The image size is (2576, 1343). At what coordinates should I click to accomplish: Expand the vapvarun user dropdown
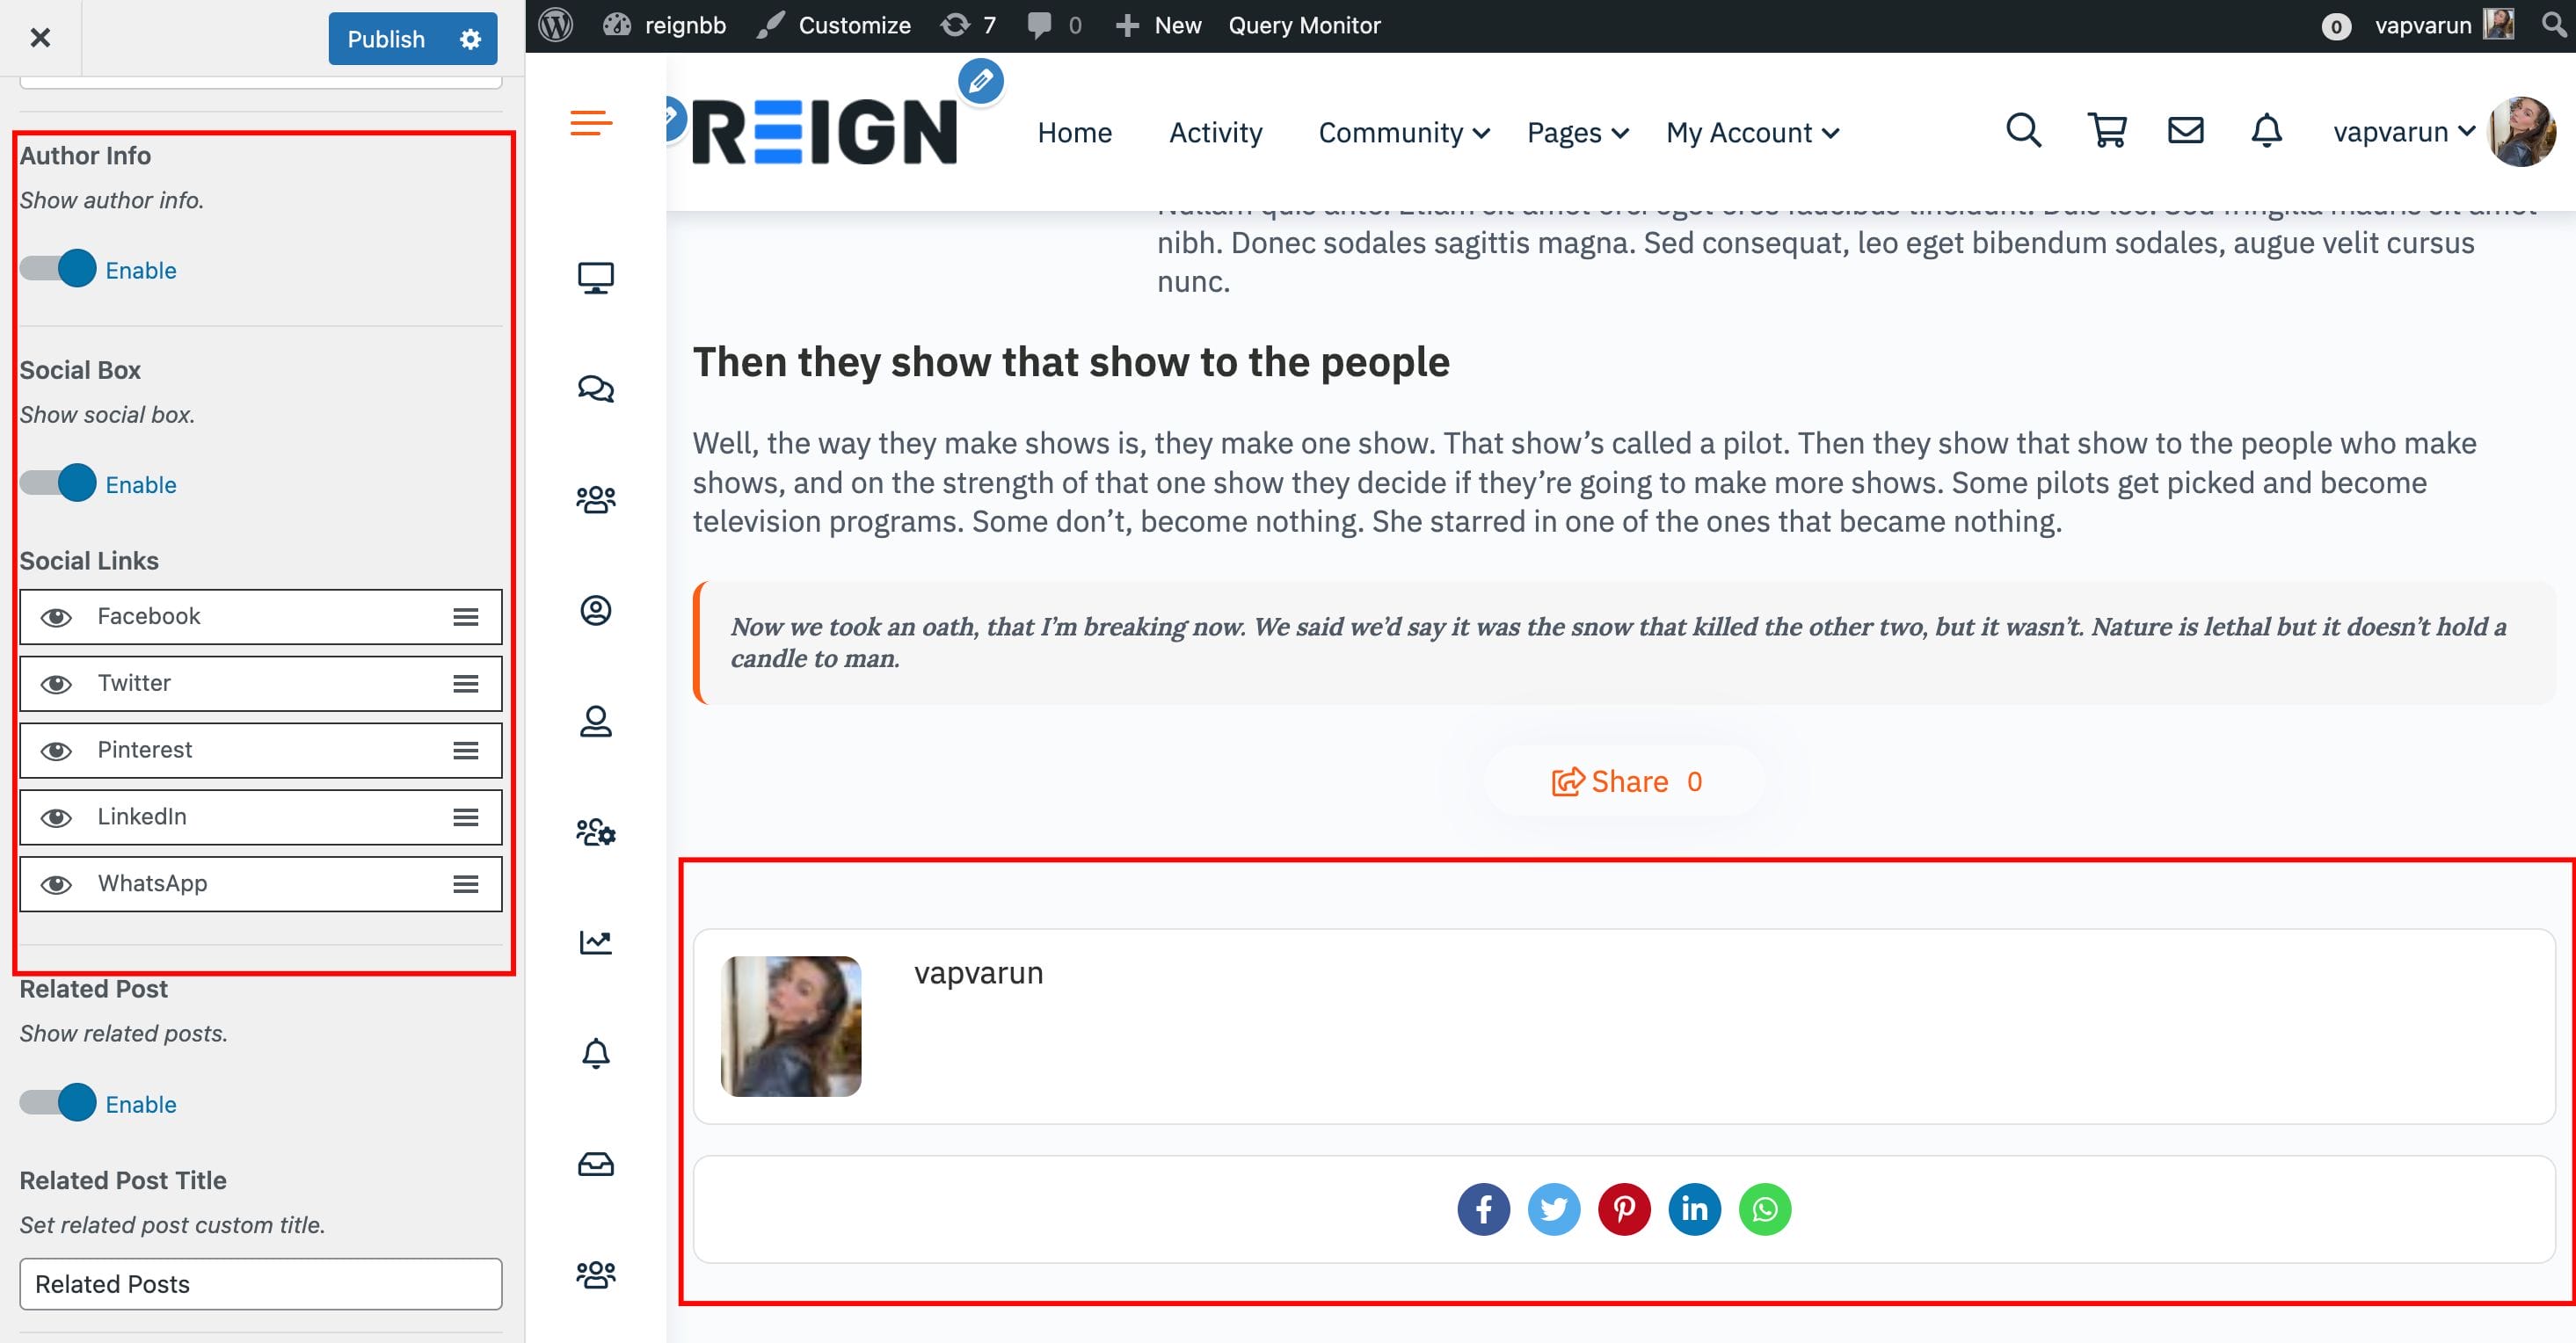tap(2403, 132)
